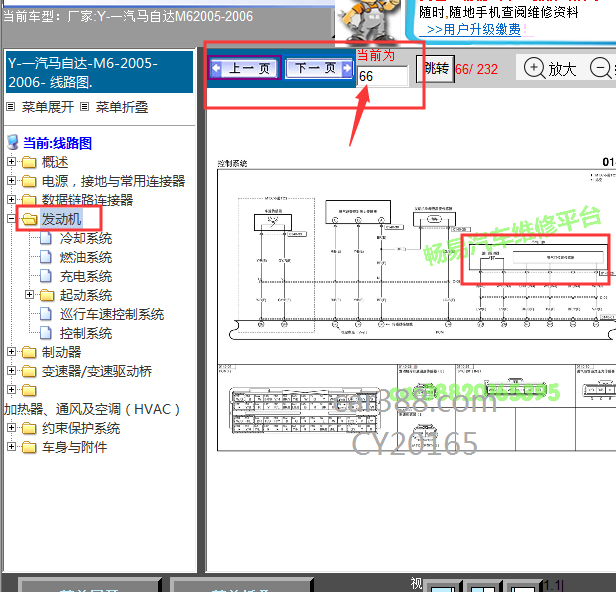Select the 约束保护系统 tree item
The height and width of the screenshot is (592, 616).
pyautogui.click(x=81, y=428)
